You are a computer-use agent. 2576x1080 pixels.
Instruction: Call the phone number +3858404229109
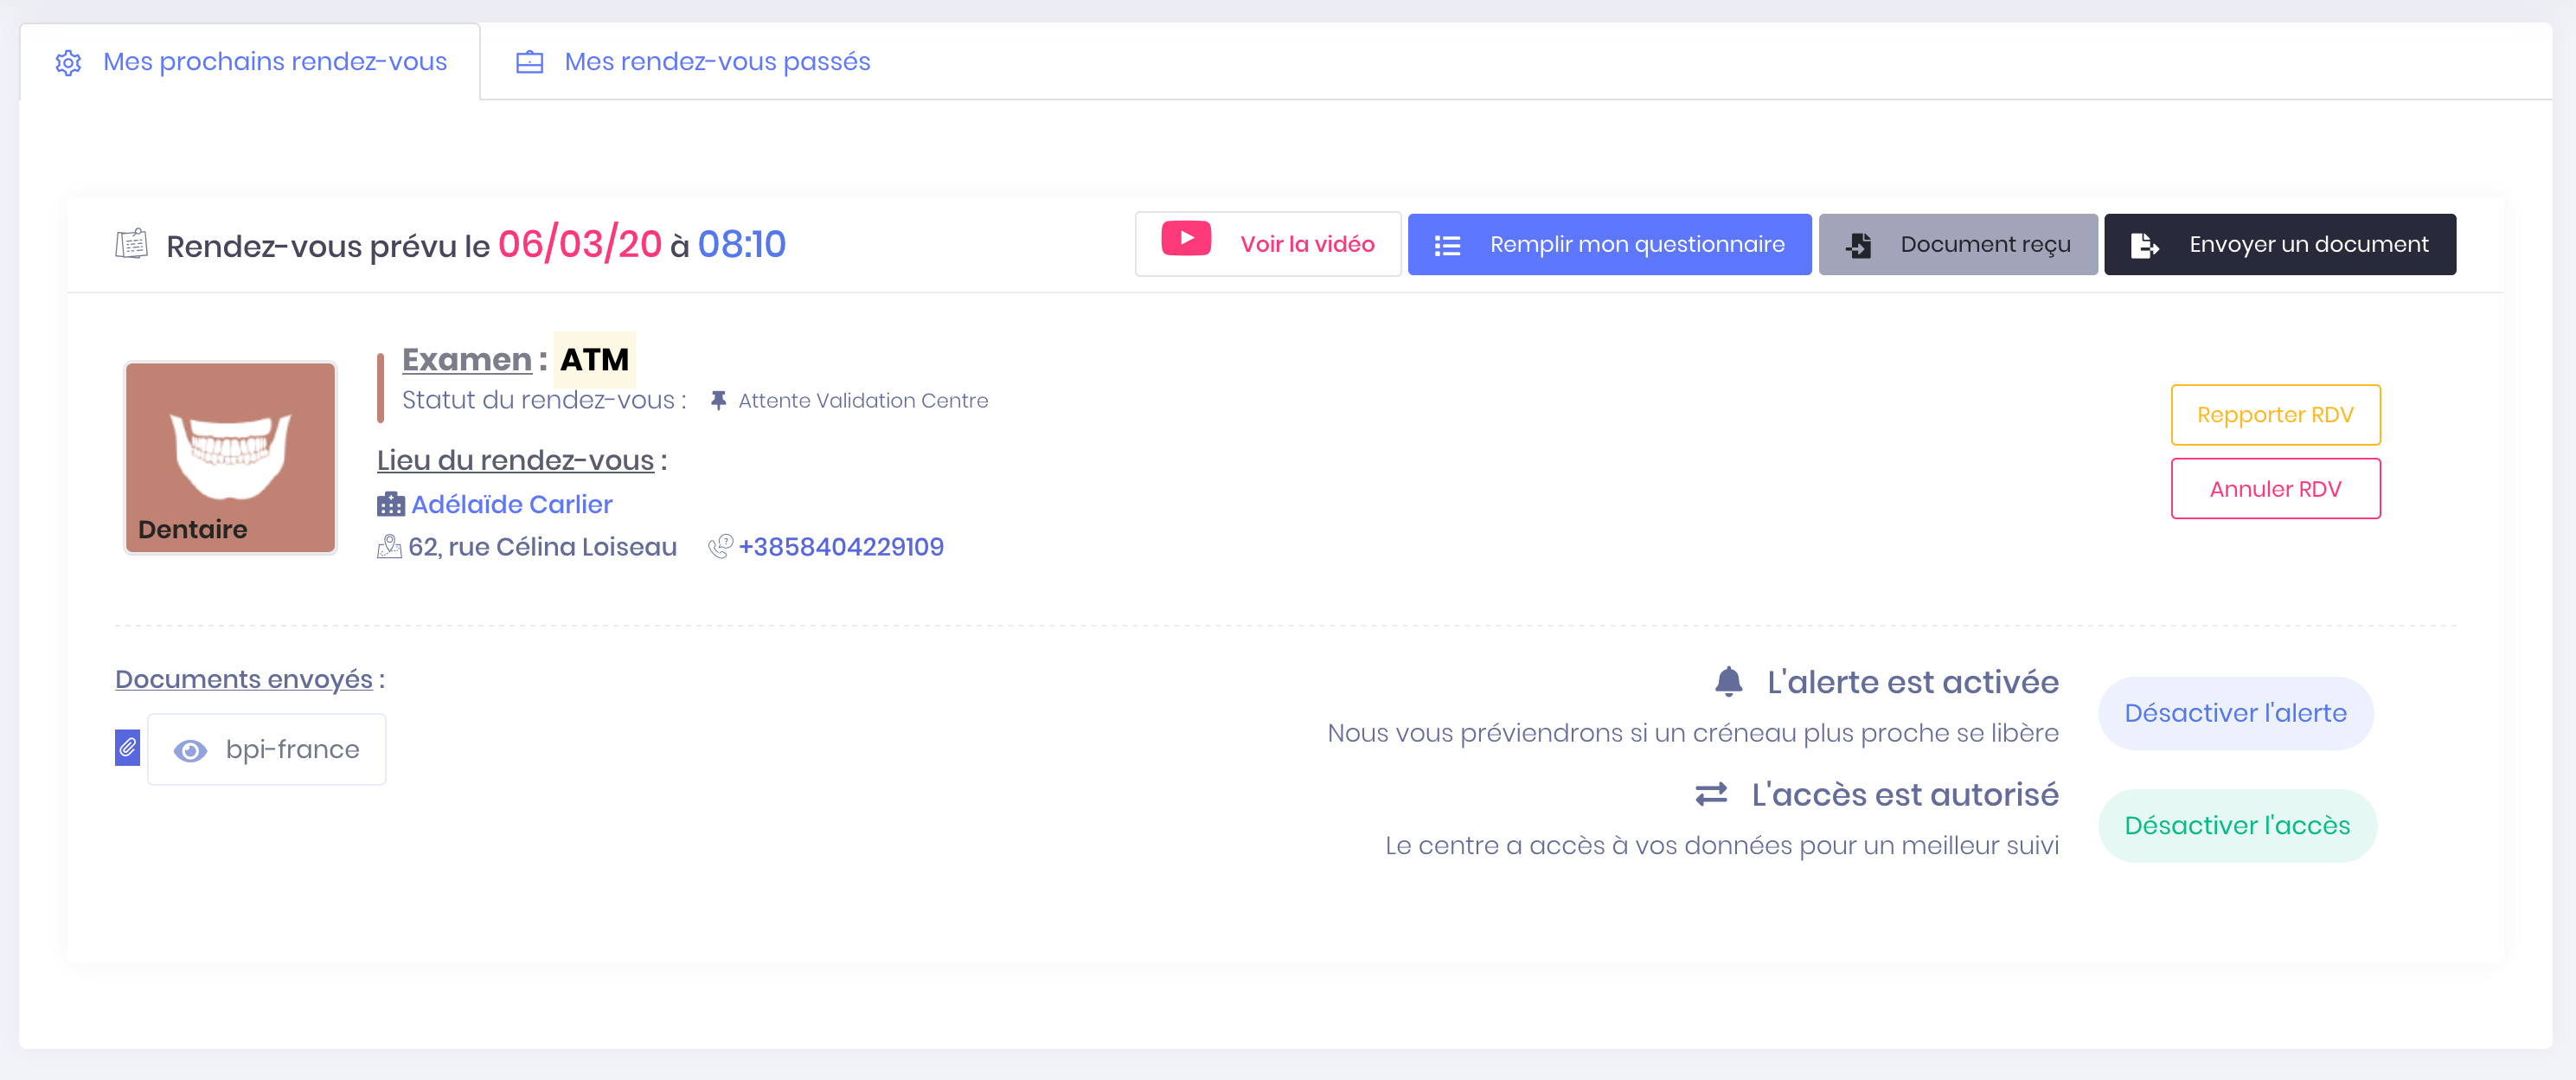840,547
